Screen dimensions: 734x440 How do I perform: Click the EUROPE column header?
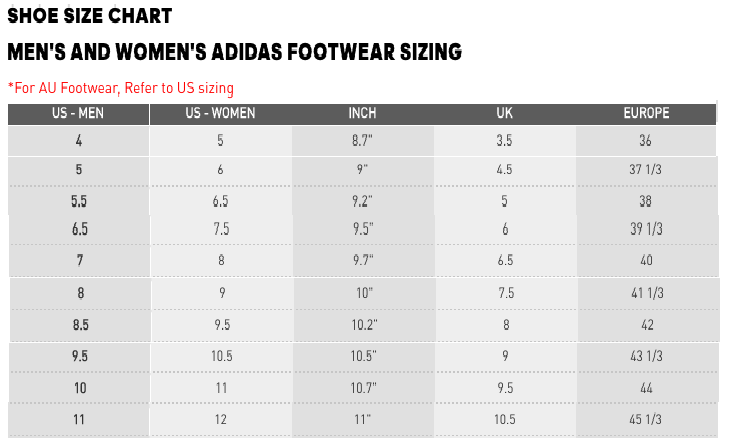click(x=646, y=113)
